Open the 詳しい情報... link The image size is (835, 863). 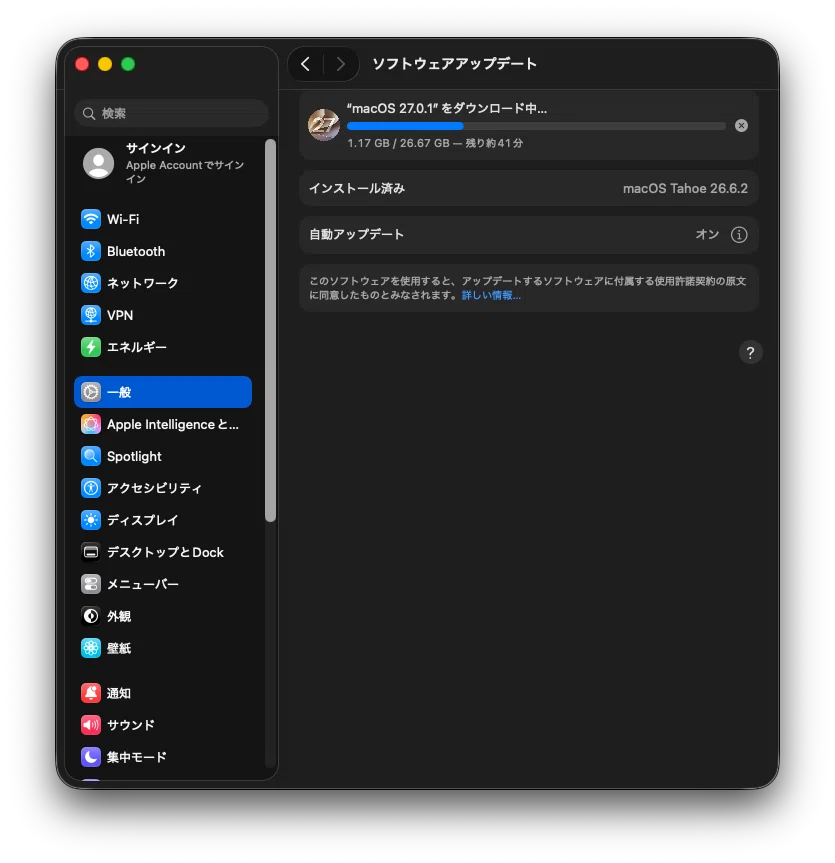[491, 295]
